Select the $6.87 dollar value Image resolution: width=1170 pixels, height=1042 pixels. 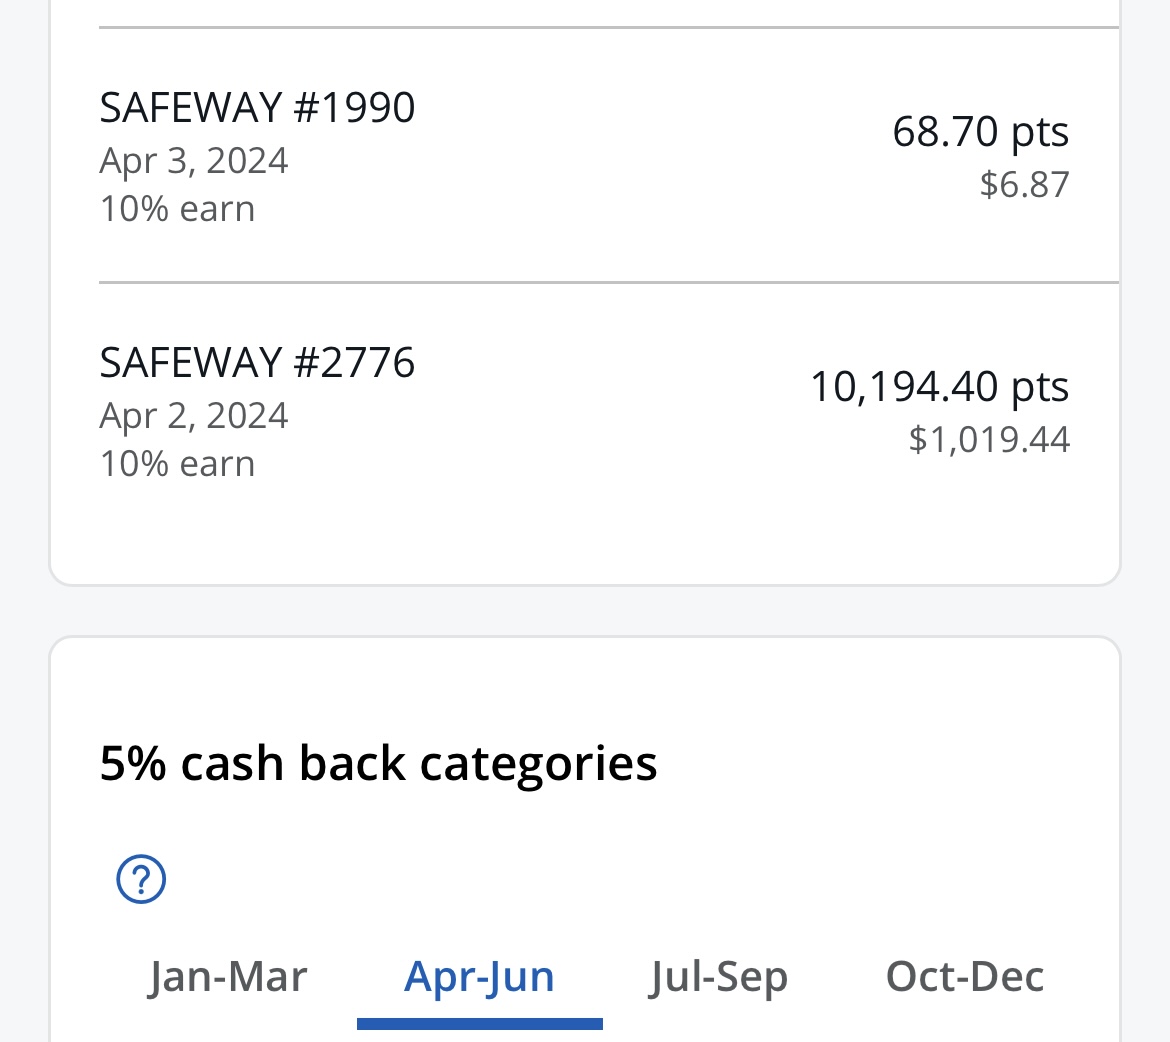tap(1024, 184)
